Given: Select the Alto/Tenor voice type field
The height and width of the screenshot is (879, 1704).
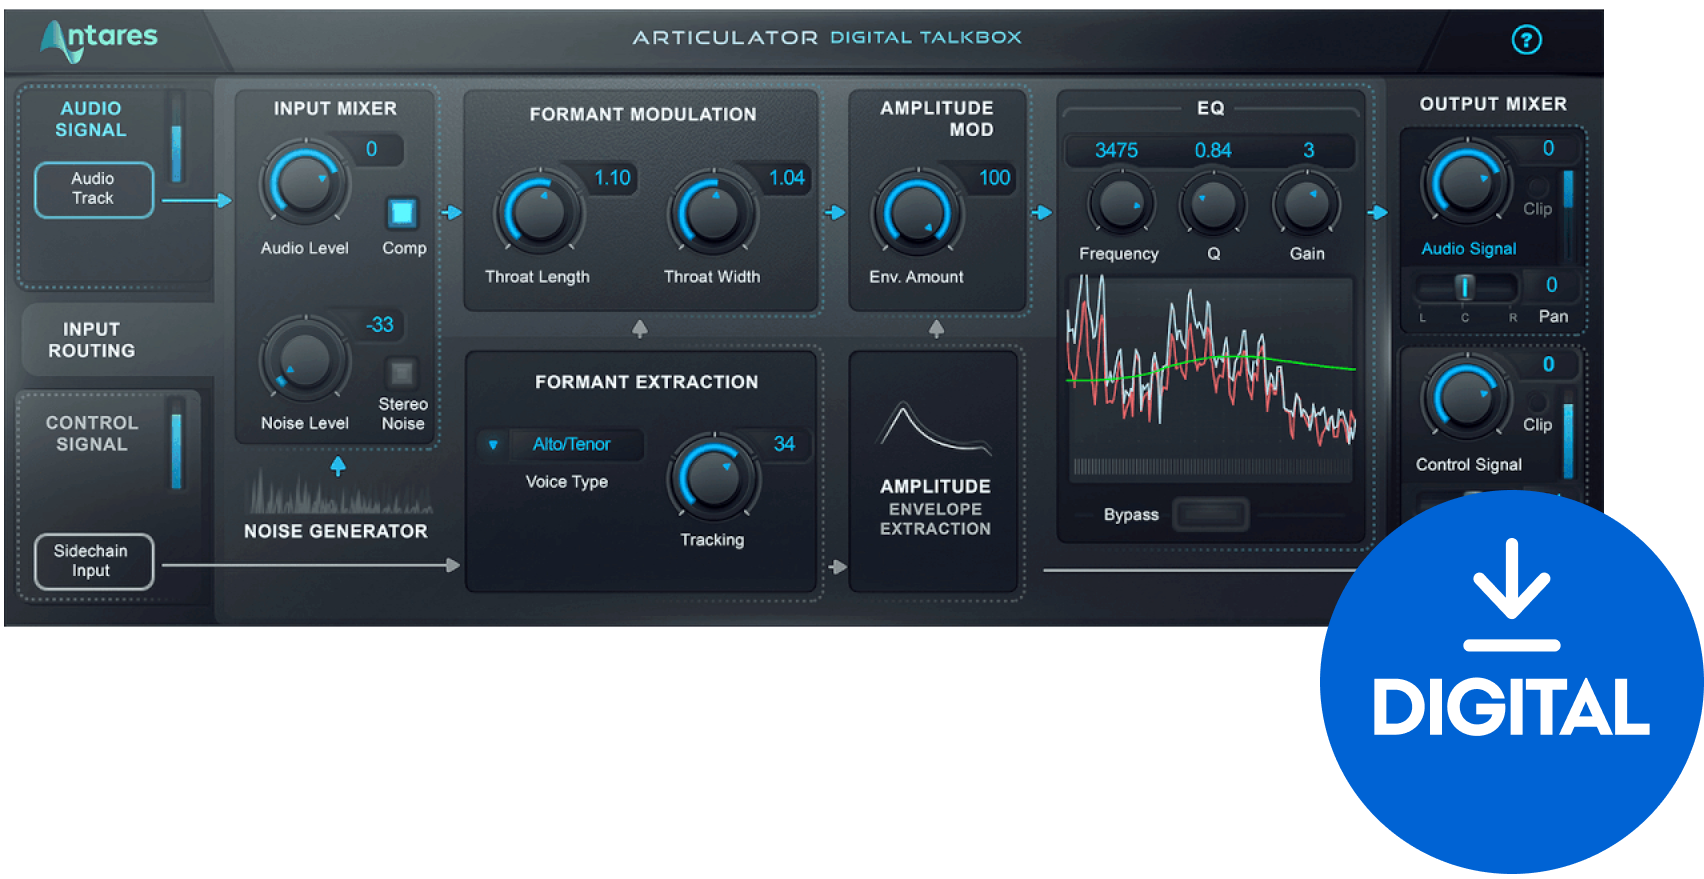Looking at the screenshot, I should pyautogui.click(x=573, y=444).
